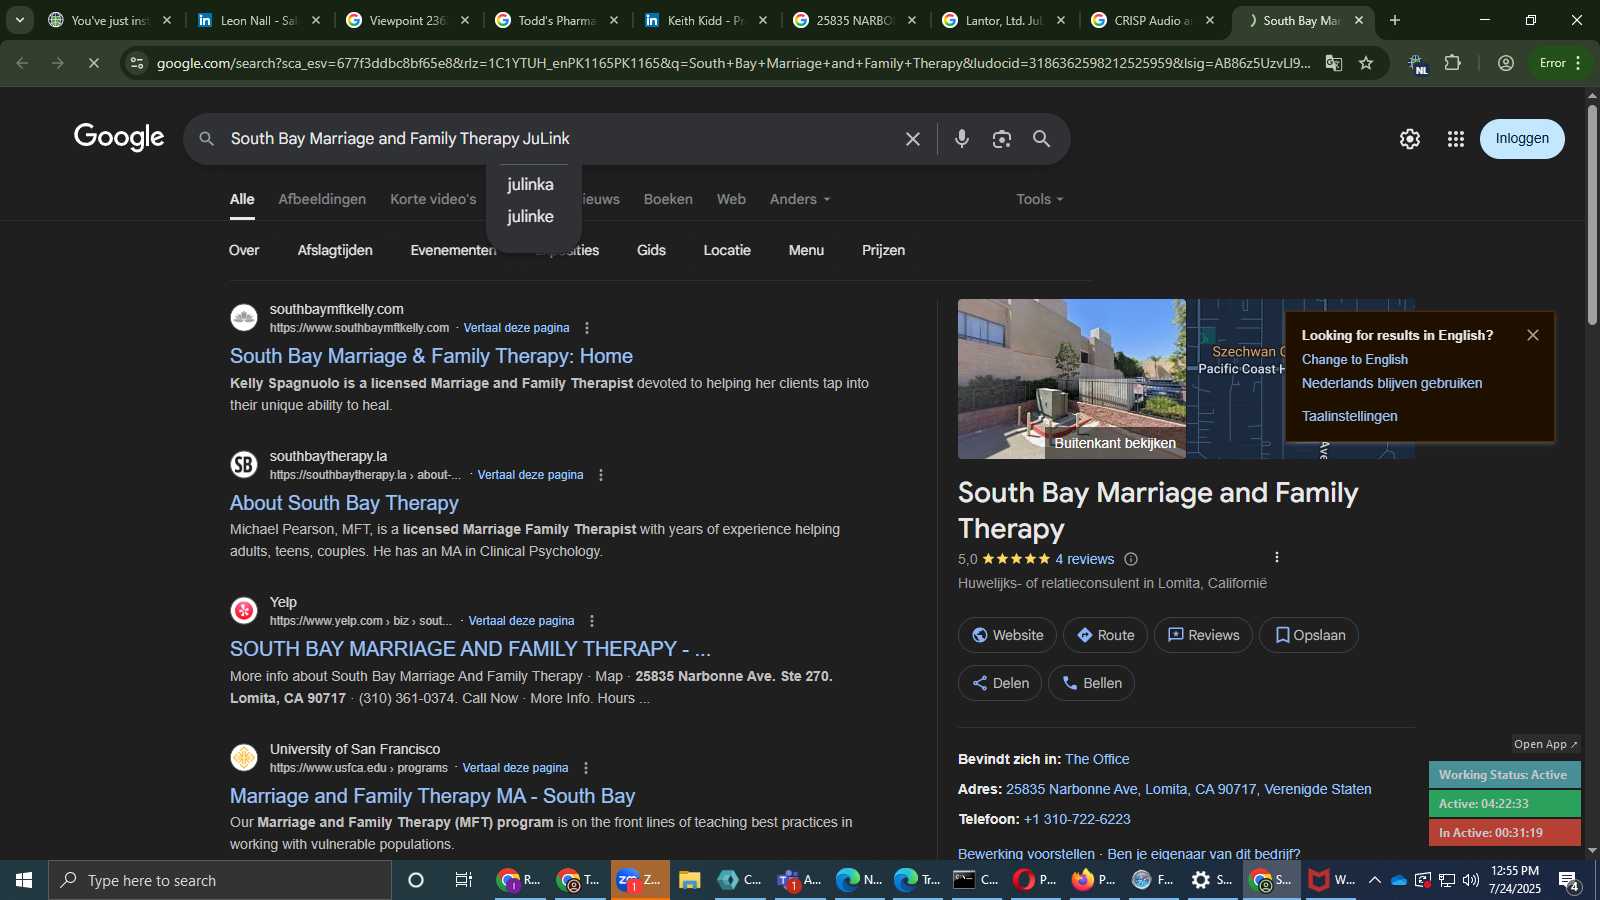Choose 'julinka' suggestion
Viewport: 1600px width, 900px height.
(x=530, y=185)
